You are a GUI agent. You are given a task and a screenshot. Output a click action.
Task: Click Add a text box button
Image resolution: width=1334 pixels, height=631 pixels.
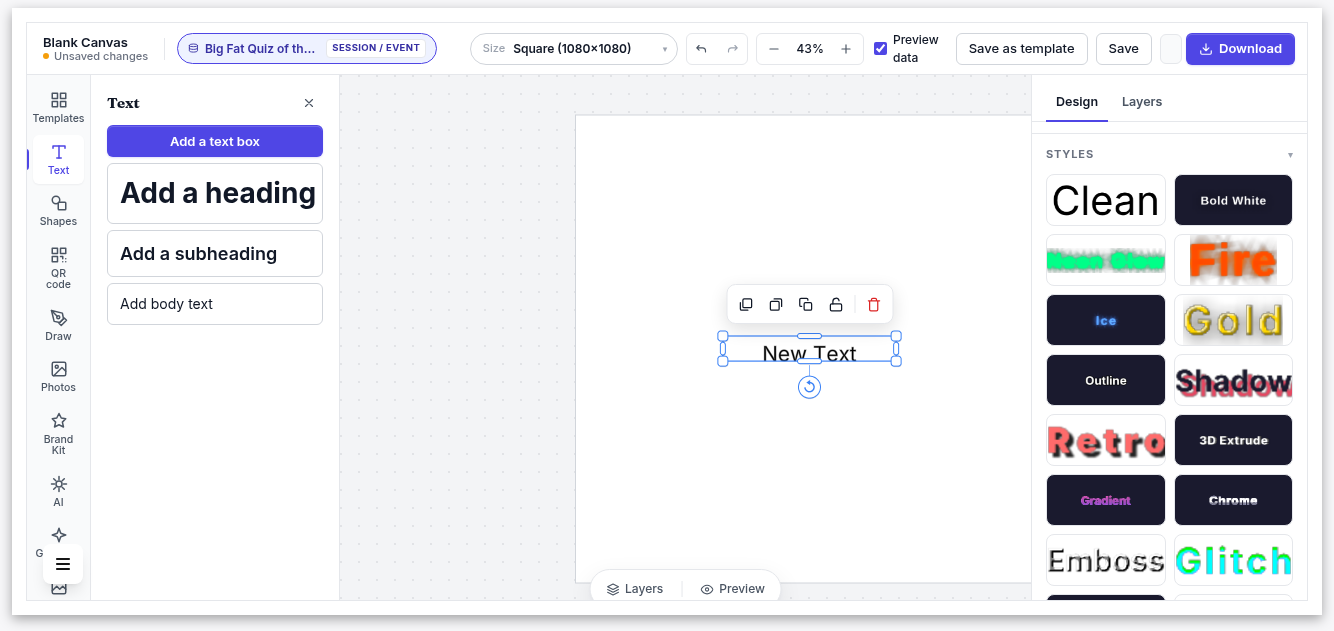(215, 141)
